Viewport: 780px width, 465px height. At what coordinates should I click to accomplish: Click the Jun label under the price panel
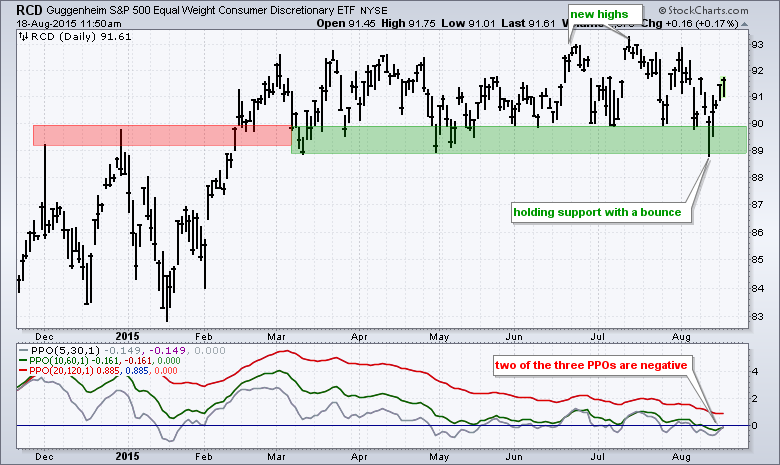point(514,337)
